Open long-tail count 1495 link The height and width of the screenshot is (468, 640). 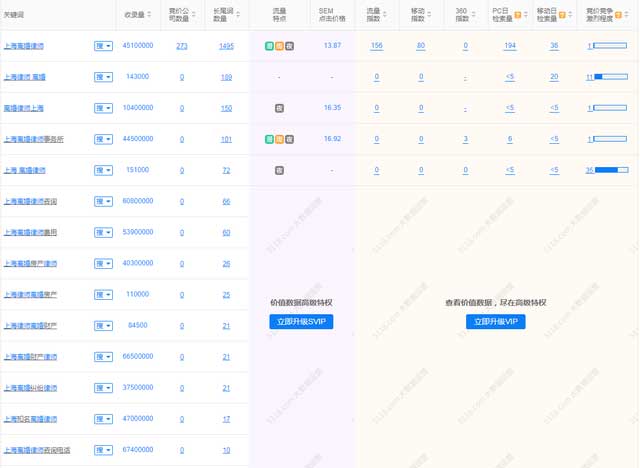[226, 46]
